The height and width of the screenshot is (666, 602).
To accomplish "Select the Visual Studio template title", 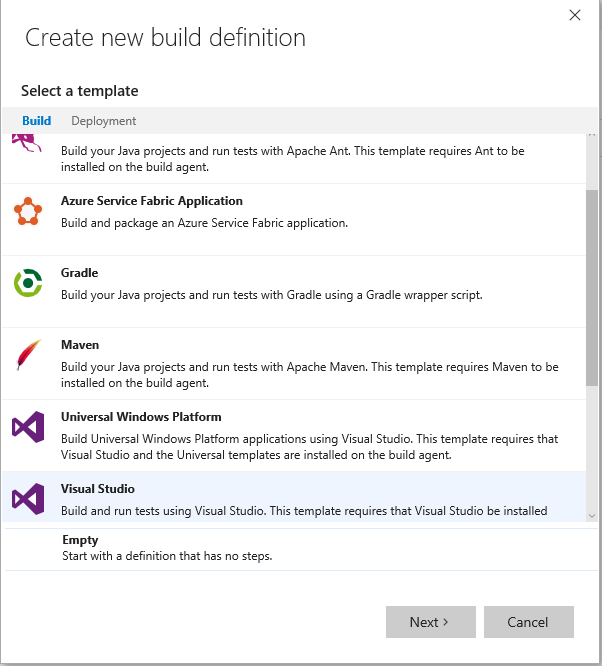I will (x=98, y=489).
